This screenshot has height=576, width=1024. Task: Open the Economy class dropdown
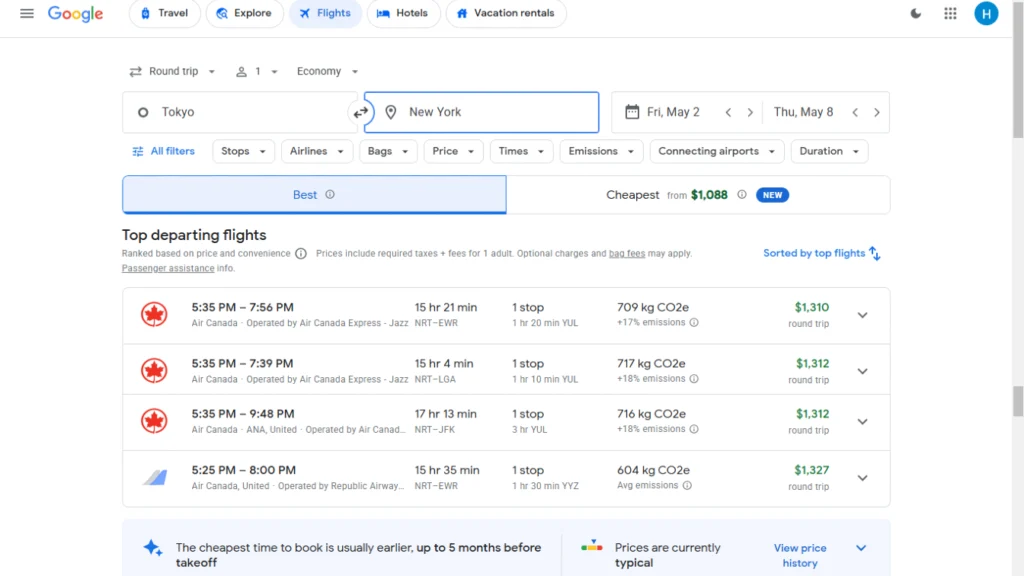point(327,71)
